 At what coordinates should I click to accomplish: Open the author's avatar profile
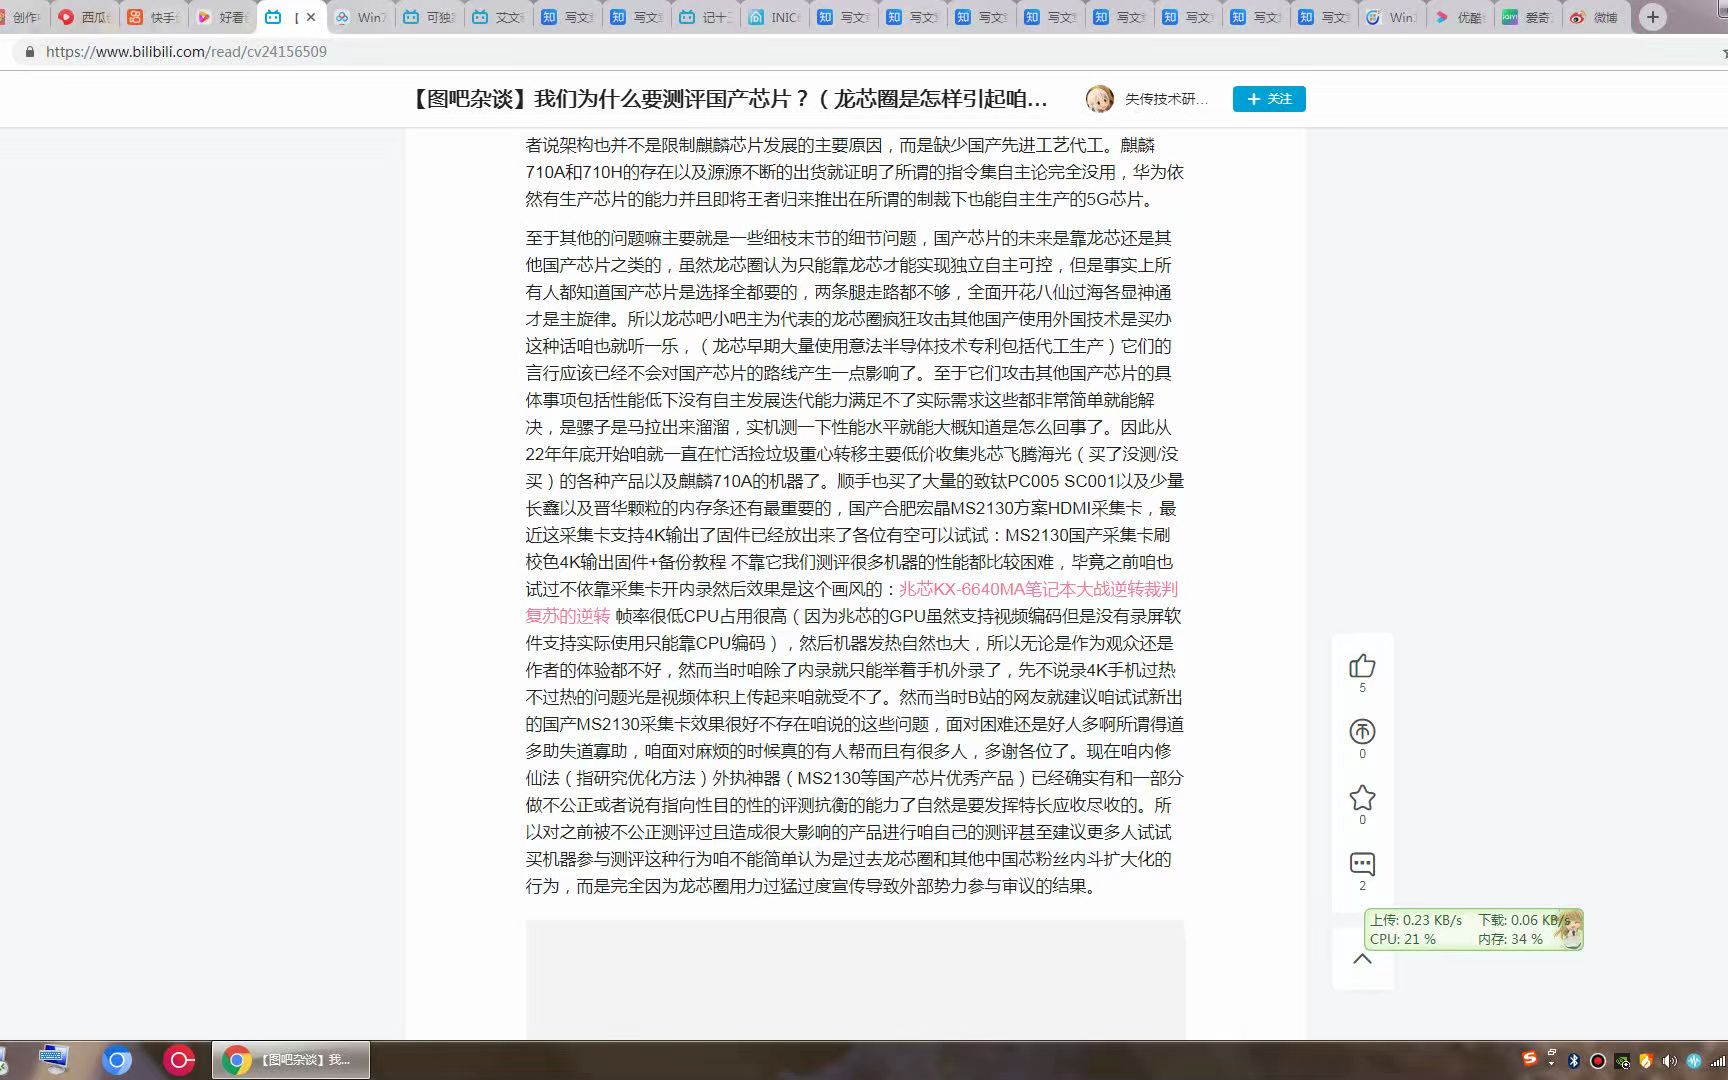tap(1099, 99)
